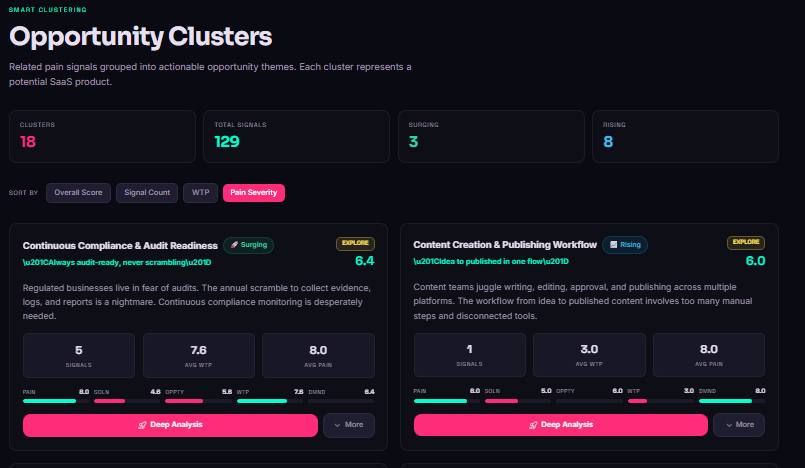
Task: Sort clusters by Signal Count
Action: pyautogui.click(x=147, y=193)
